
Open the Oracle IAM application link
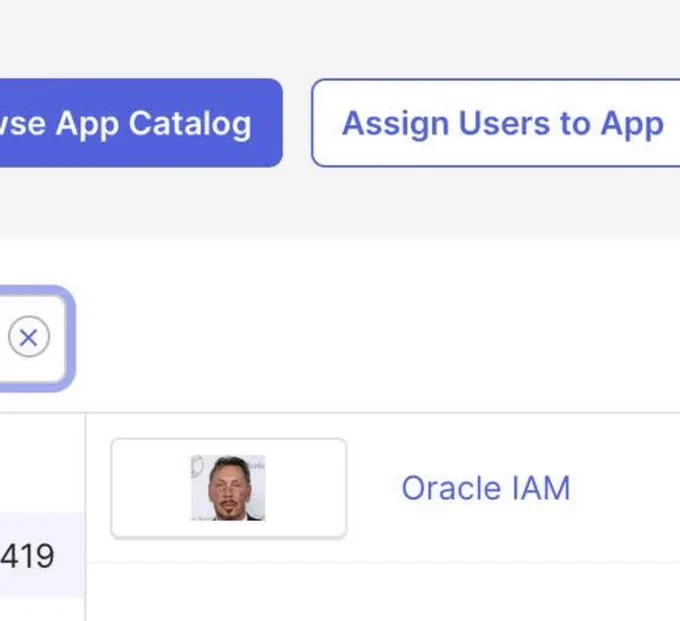click(x=486, y=488)
